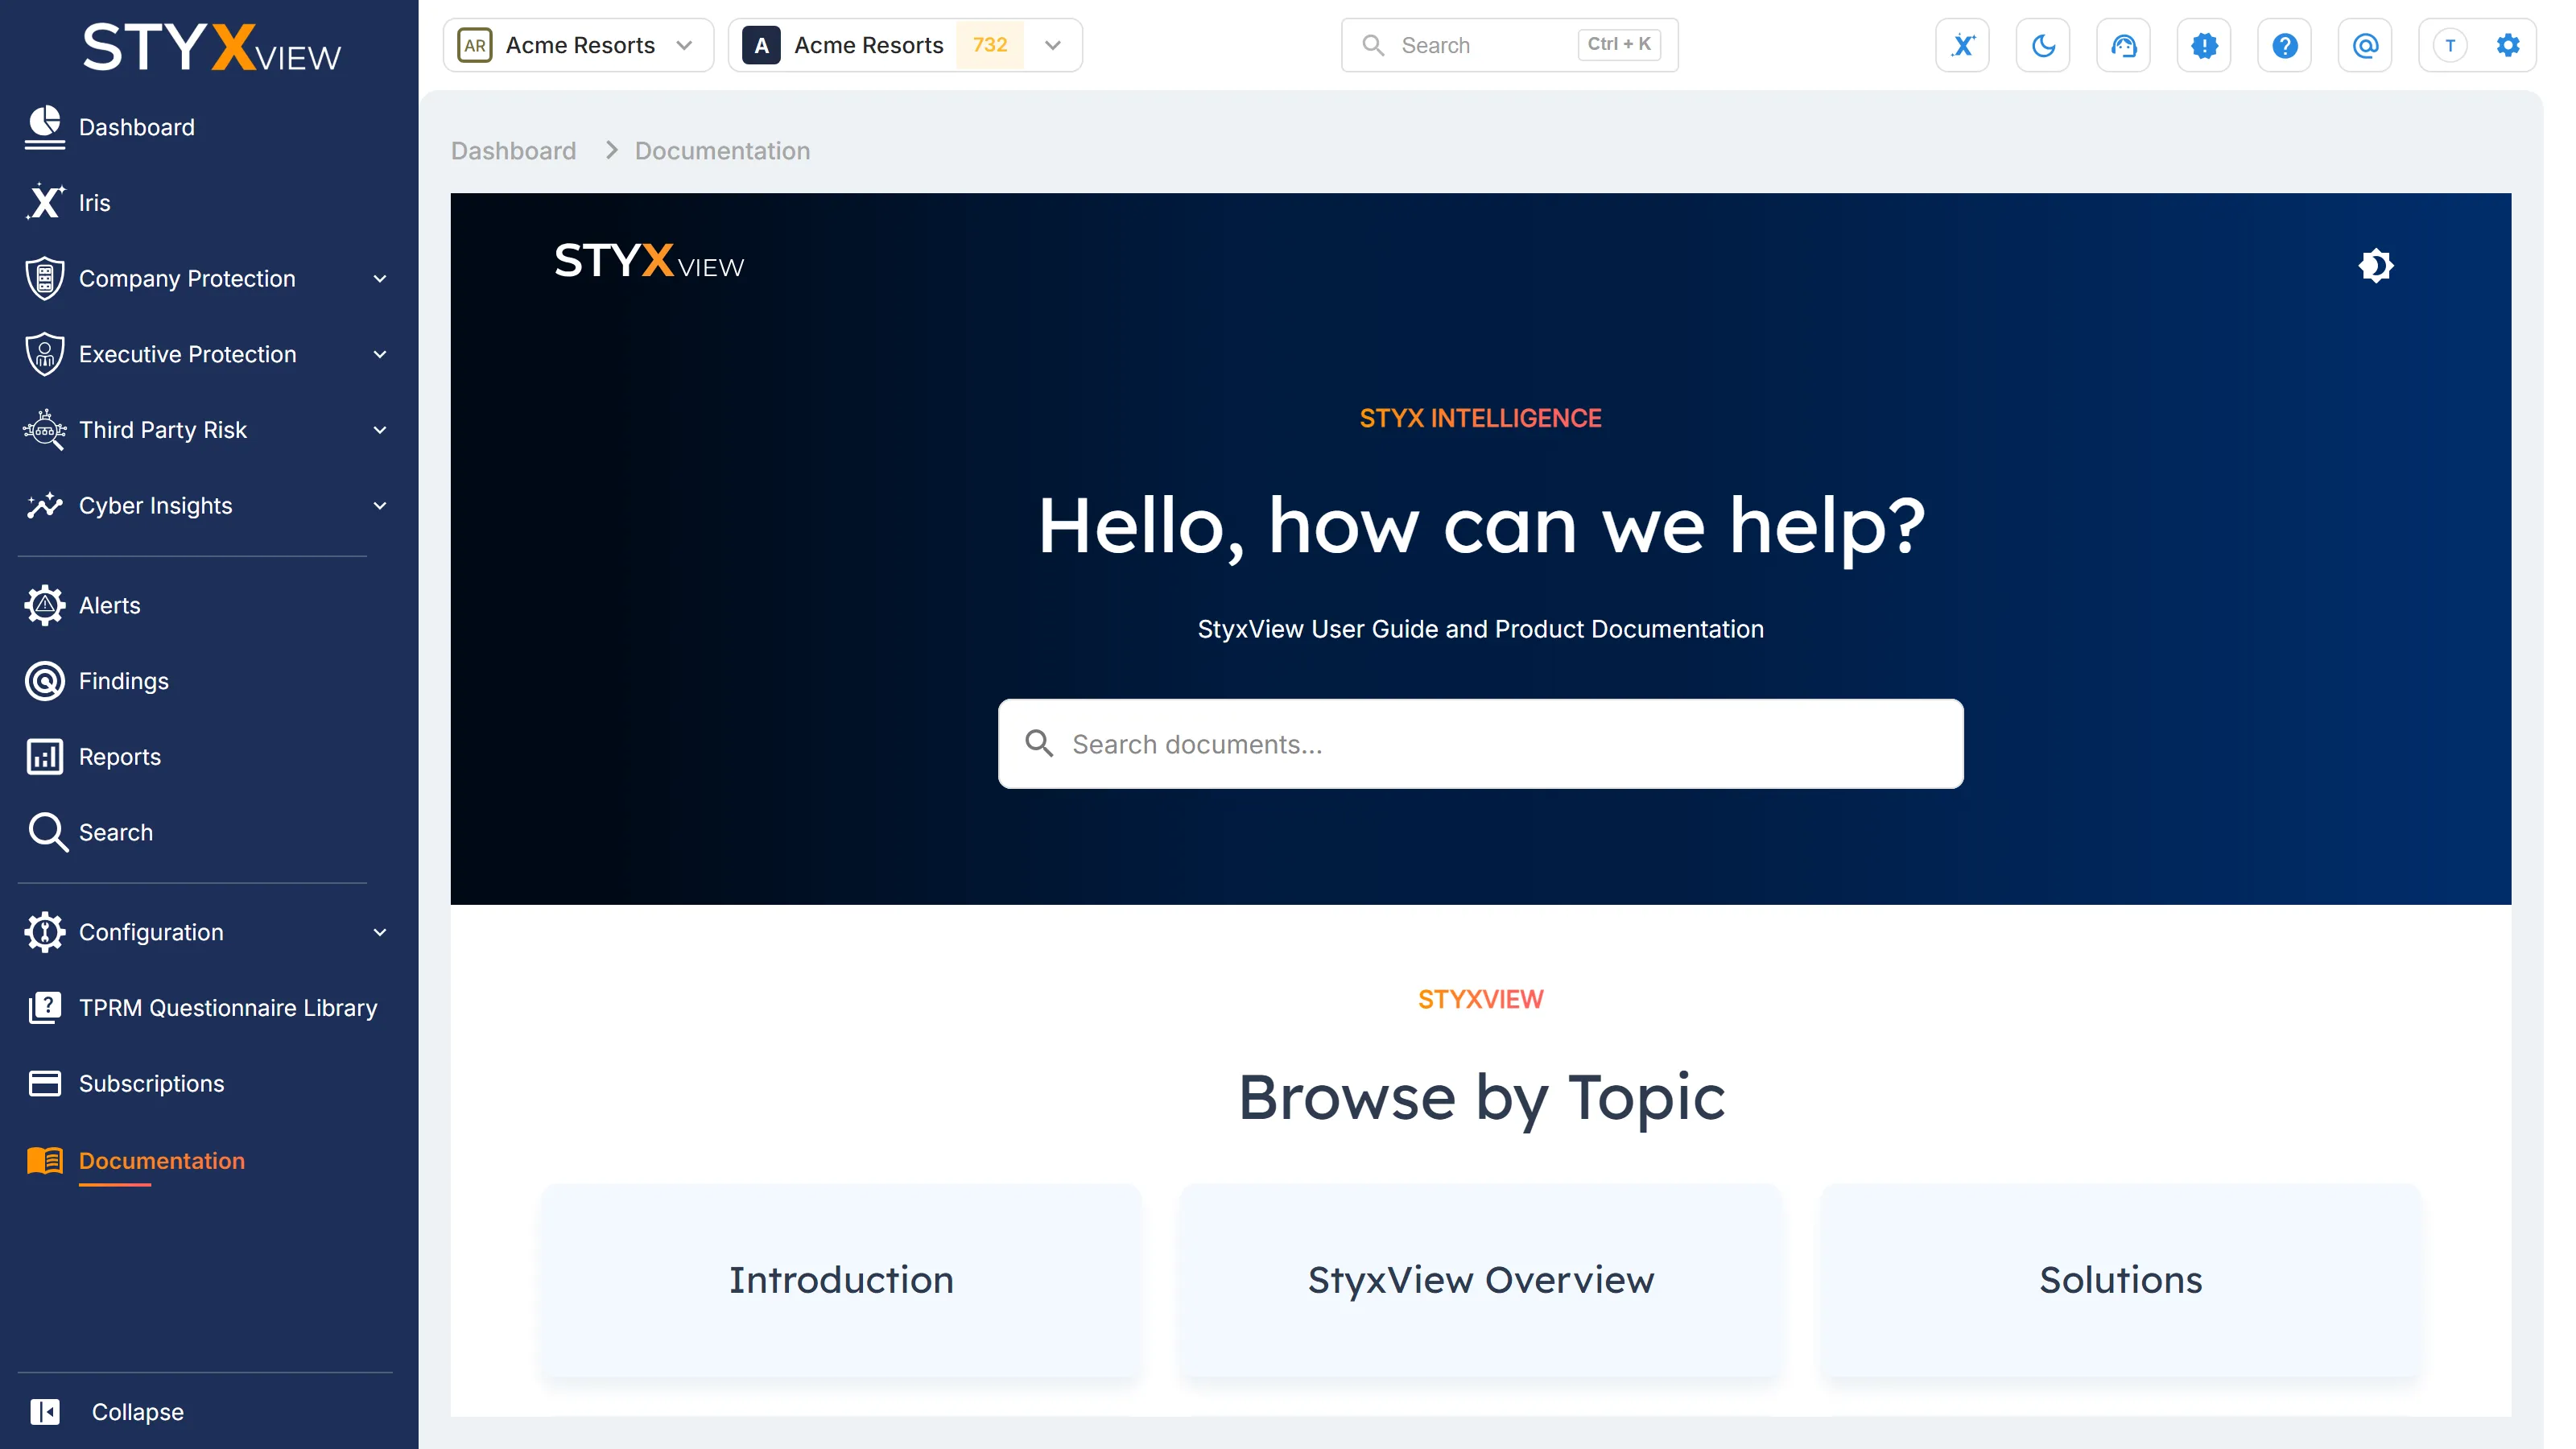The width and height of the screenshot is (2576, 1449).
Task: Click the StyxView logo in documentation banner
Action: click(x=649, y=261)
